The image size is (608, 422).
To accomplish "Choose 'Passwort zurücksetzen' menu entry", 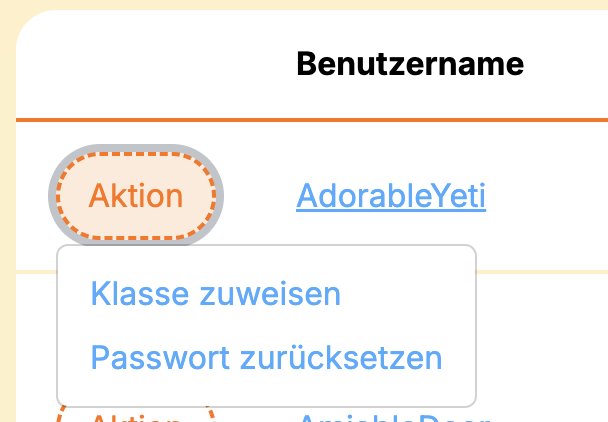I will (266, 357).
